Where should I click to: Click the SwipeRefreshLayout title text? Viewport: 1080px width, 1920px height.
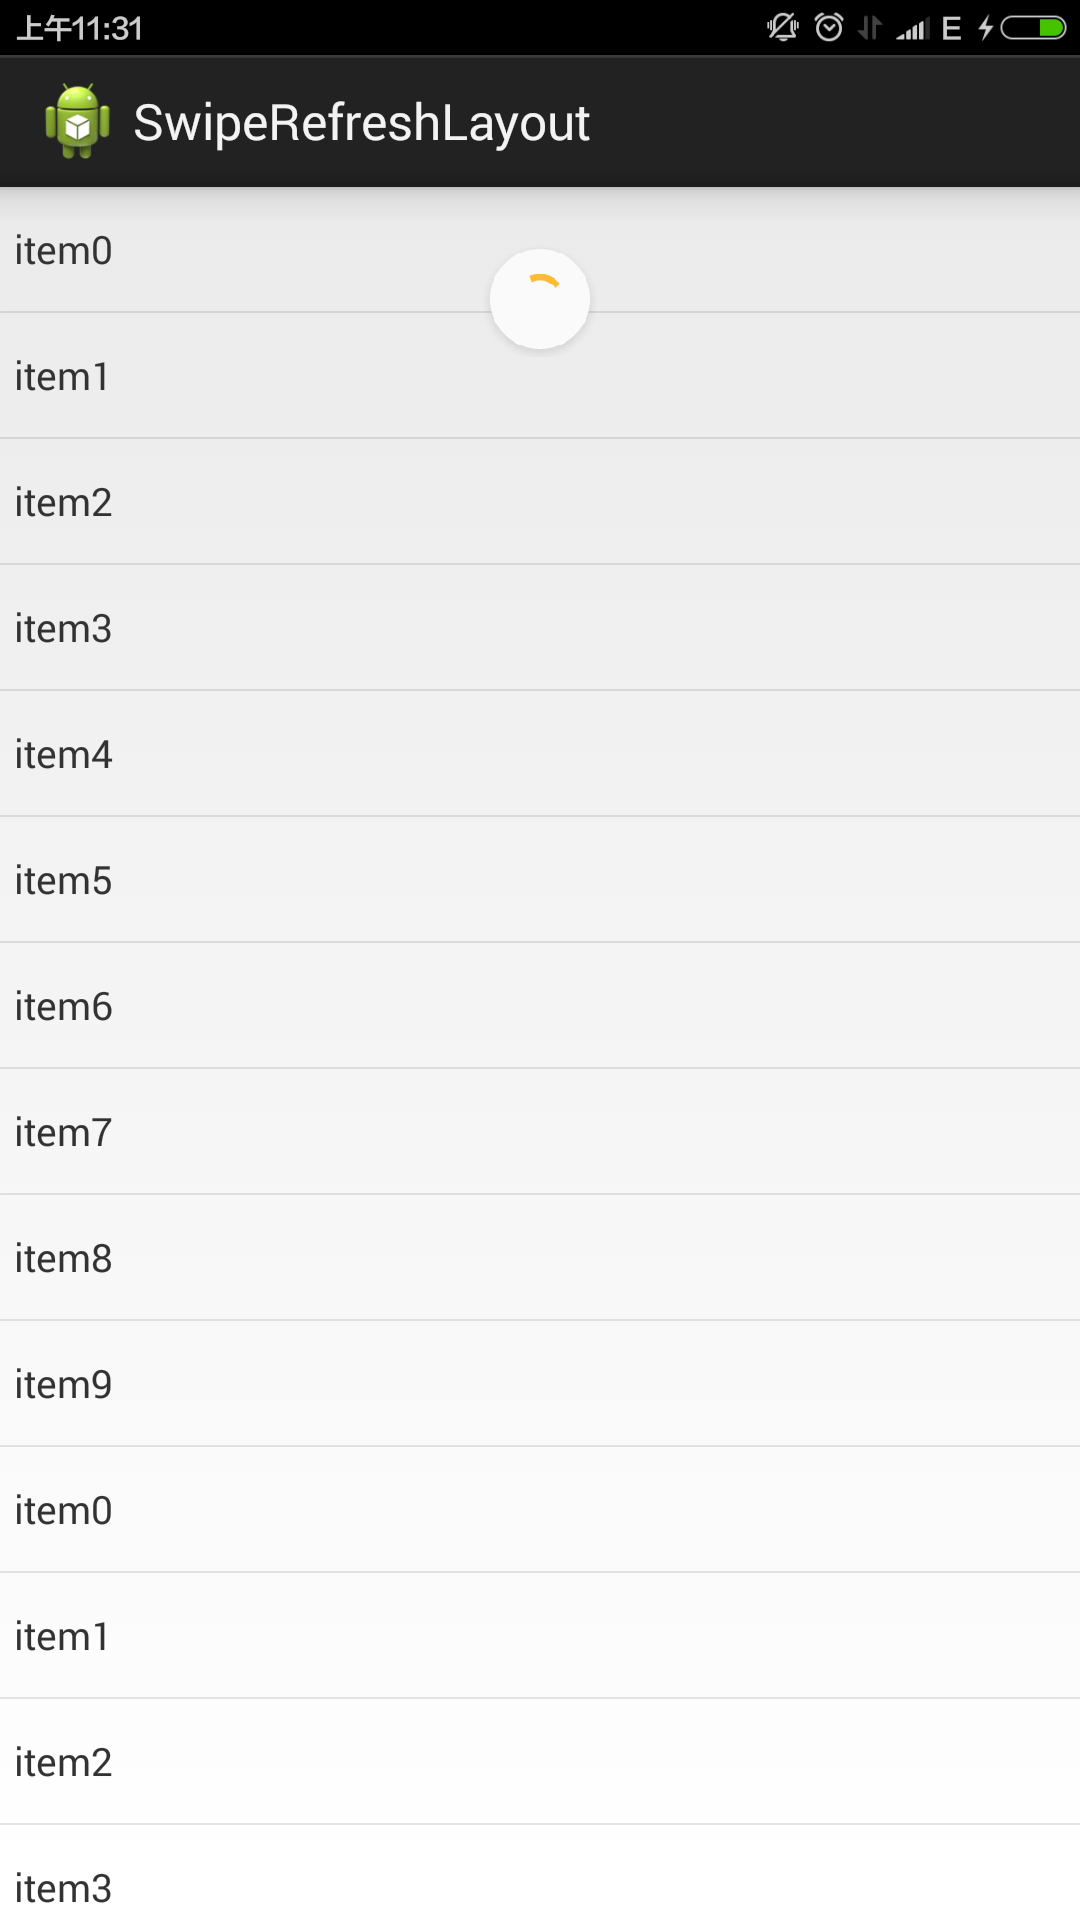[x=361, y=123]
